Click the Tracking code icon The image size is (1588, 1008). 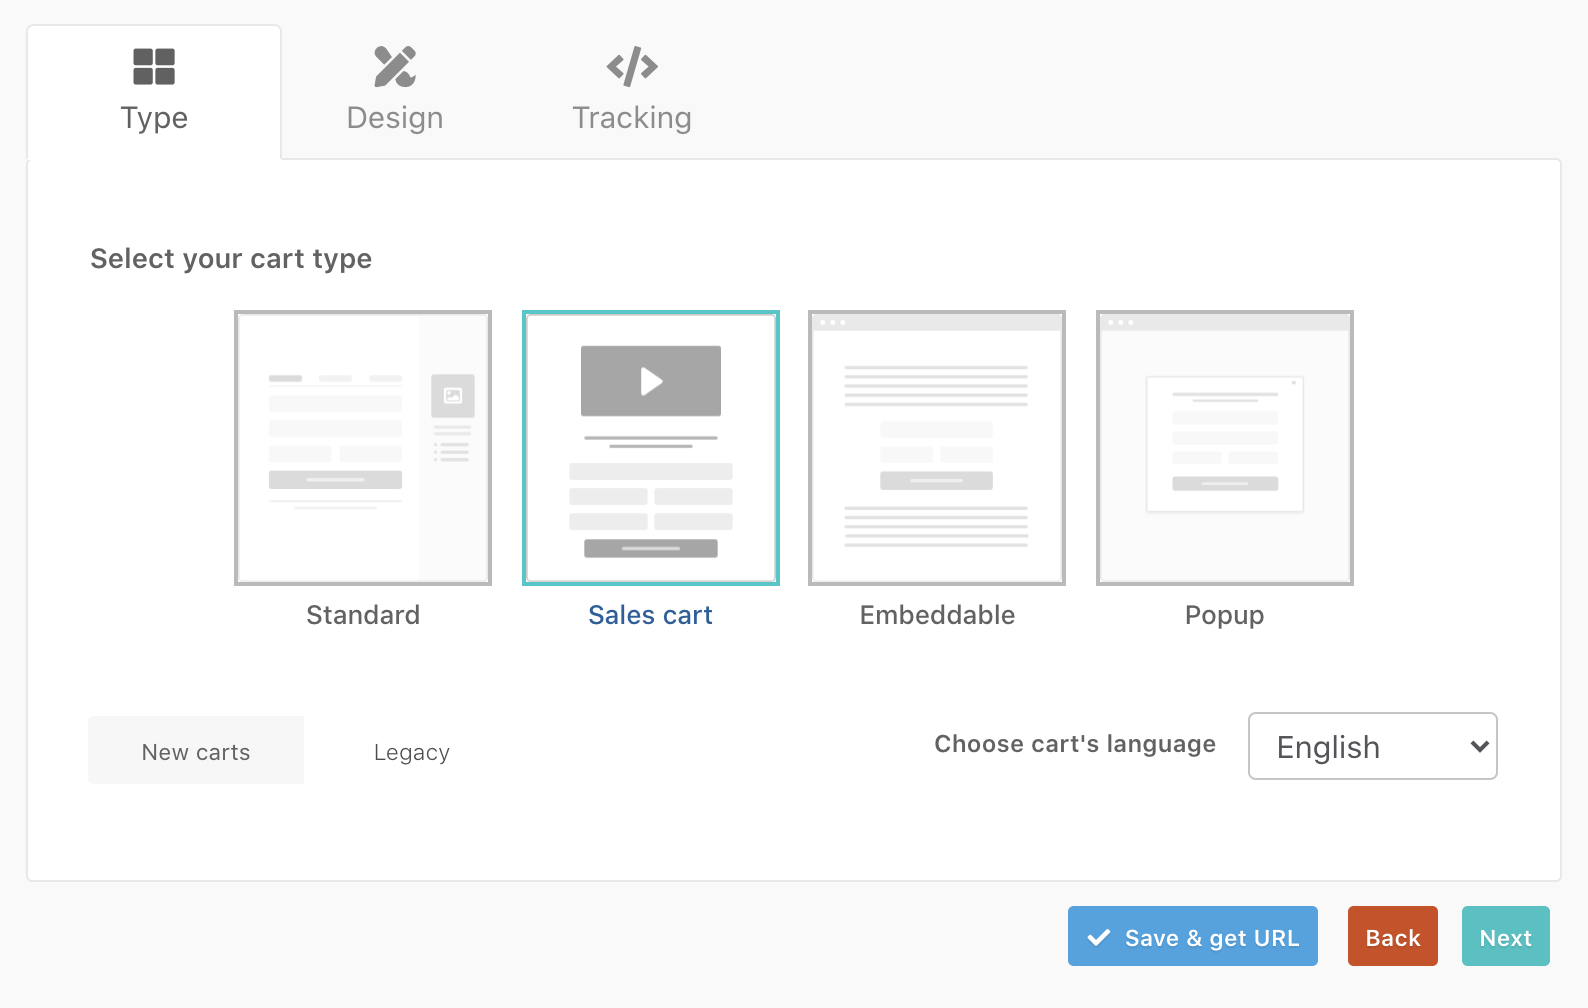pos(632,67)
